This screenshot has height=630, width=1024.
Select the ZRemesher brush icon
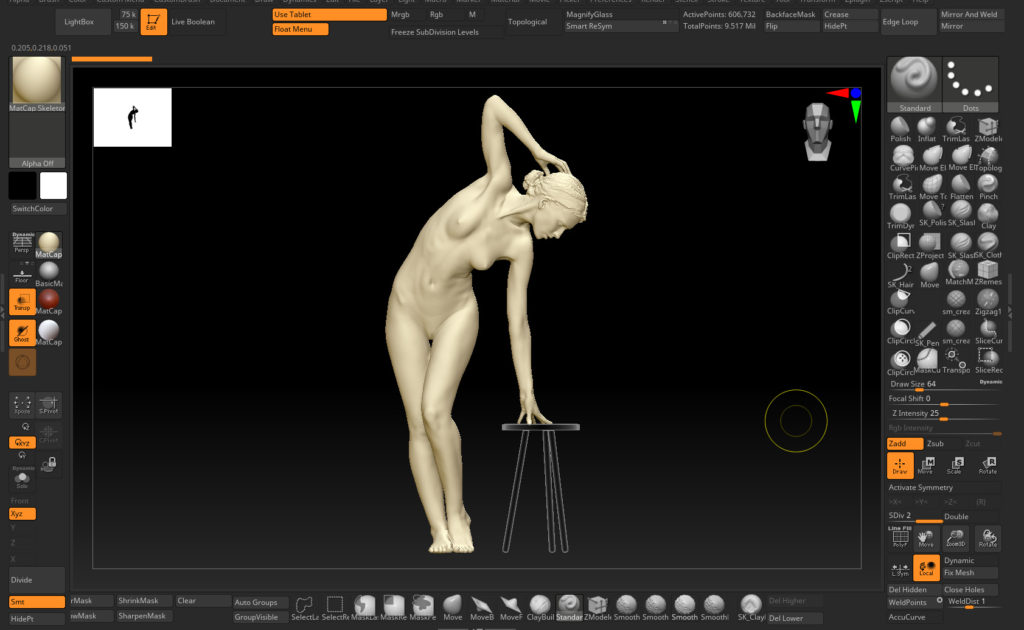tap(988, 271)
